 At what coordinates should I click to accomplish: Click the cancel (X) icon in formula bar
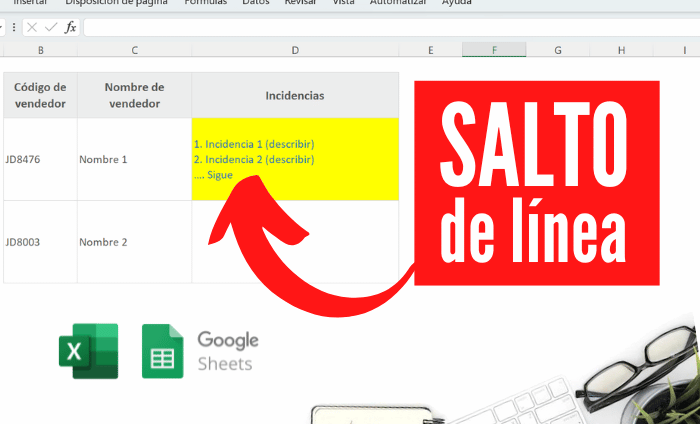tap(33, 27)
